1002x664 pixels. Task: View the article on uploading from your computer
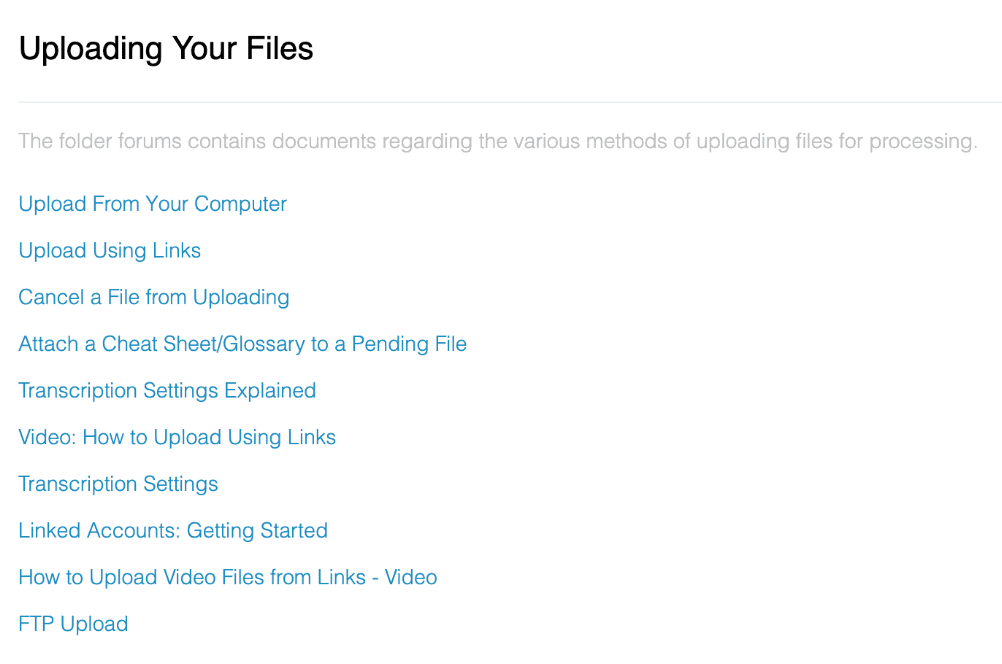click(152, 204)
